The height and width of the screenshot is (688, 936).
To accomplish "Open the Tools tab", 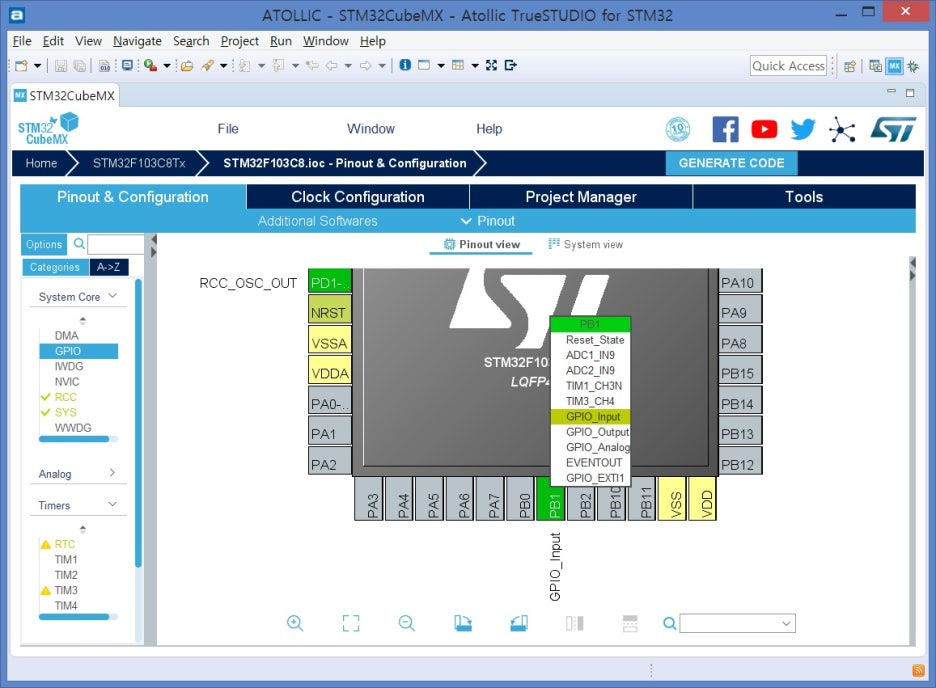I will [x=803, y=197].
